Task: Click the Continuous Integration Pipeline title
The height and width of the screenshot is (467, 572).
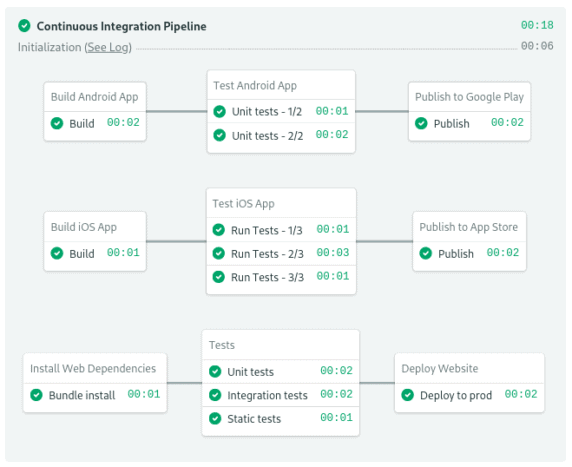Action: [x=121, y=26]
